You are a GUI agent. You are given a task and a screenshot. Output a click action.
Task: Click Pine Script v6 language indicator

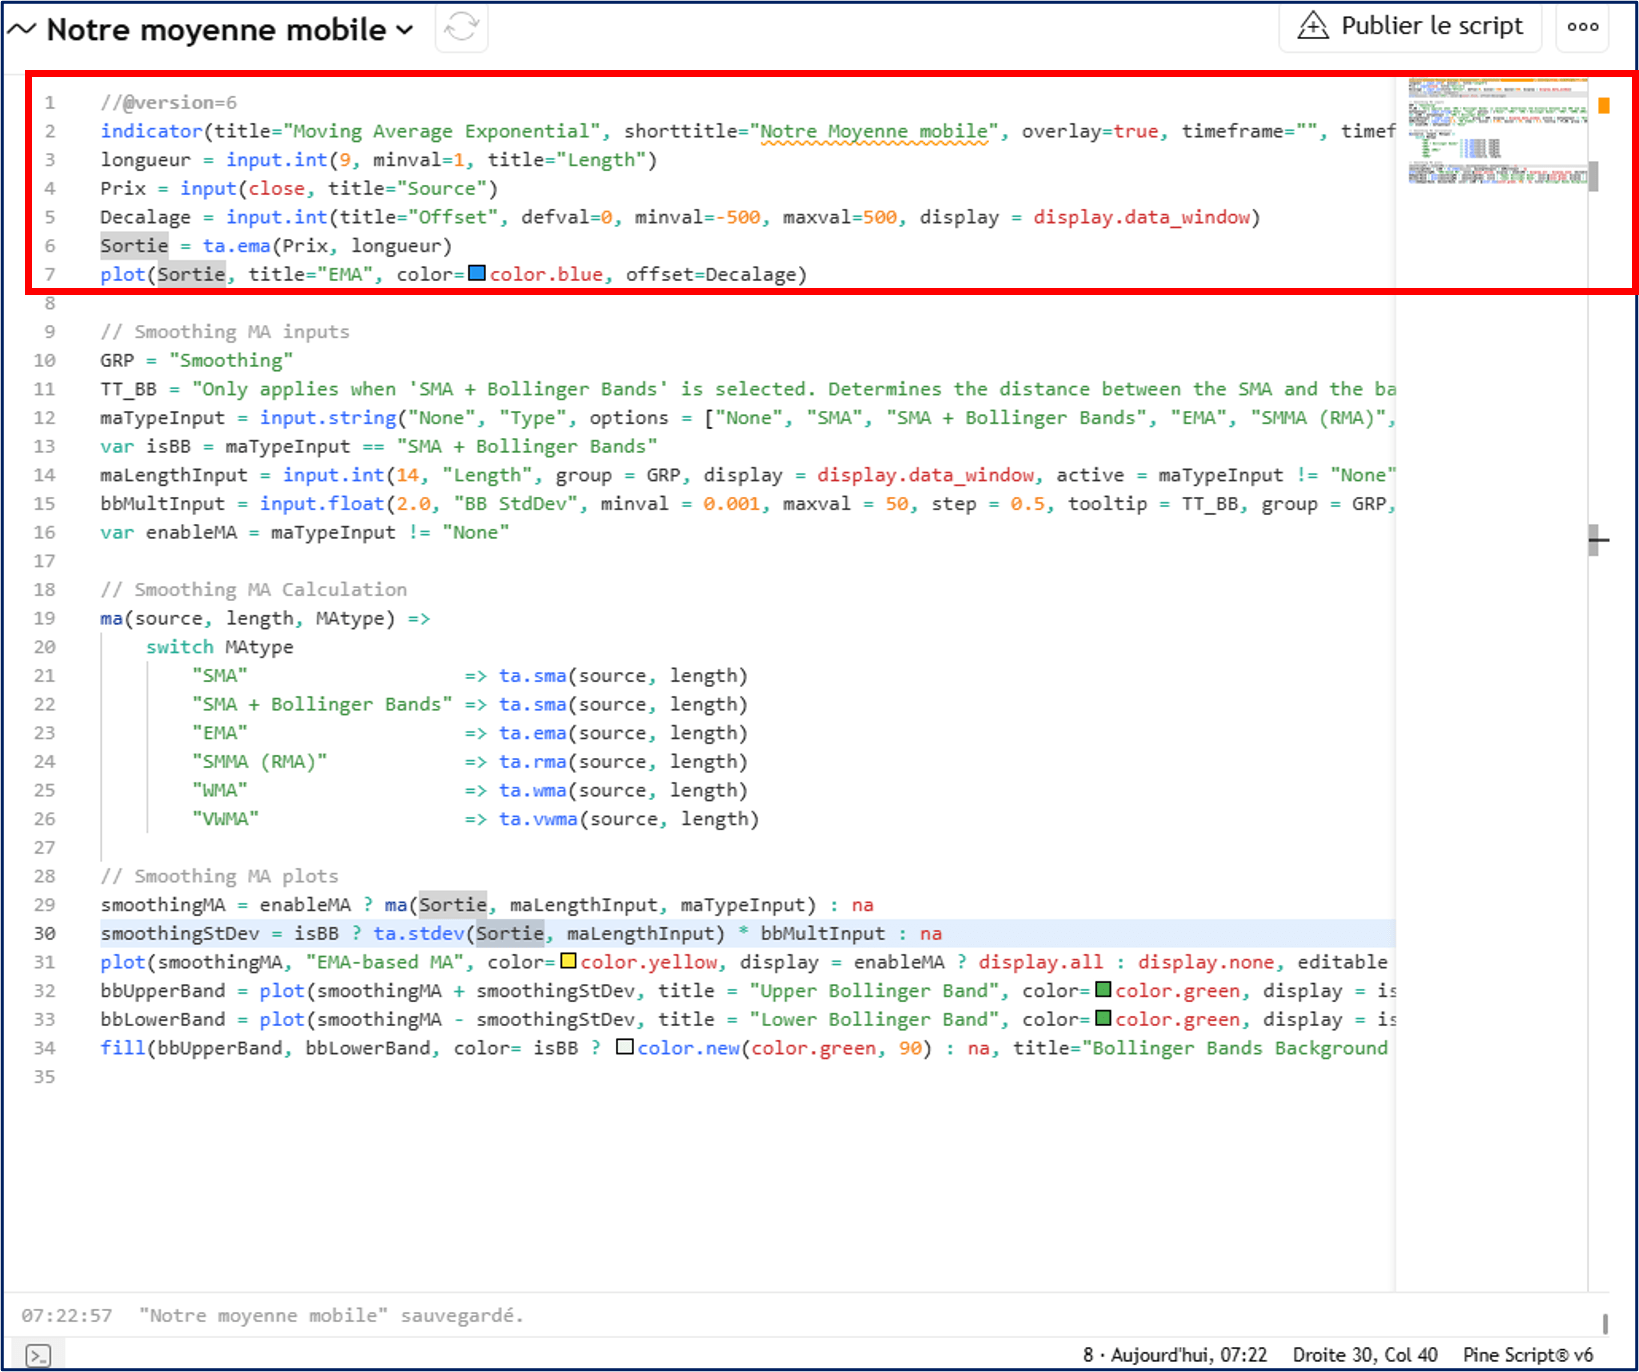click(1527, 1355)
